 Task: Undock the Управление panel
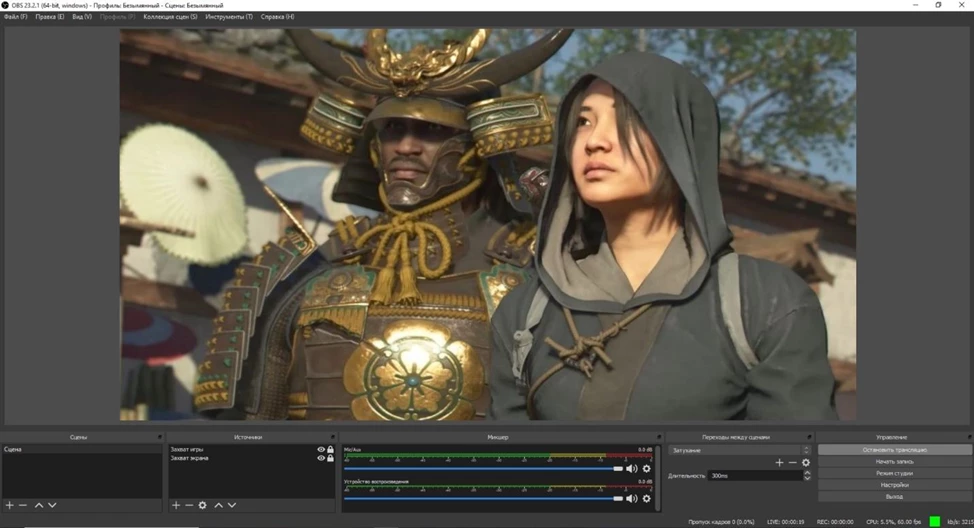pyautogui.click(x=969, y=437)
